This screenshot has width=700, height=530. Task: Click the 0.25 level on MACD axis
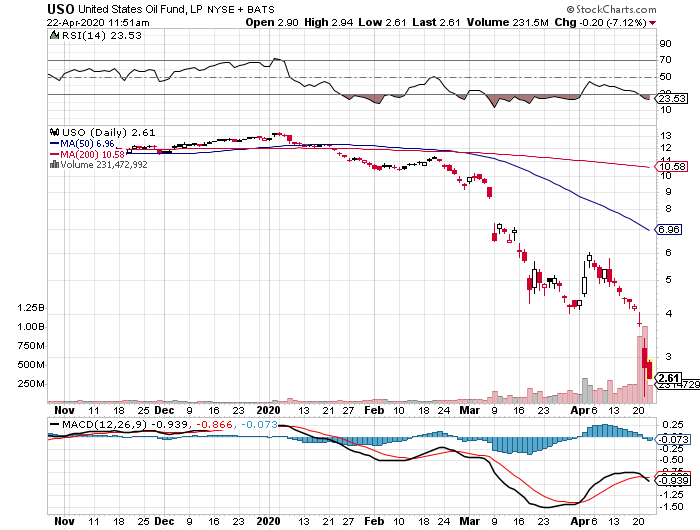click(x=673, y=424)
